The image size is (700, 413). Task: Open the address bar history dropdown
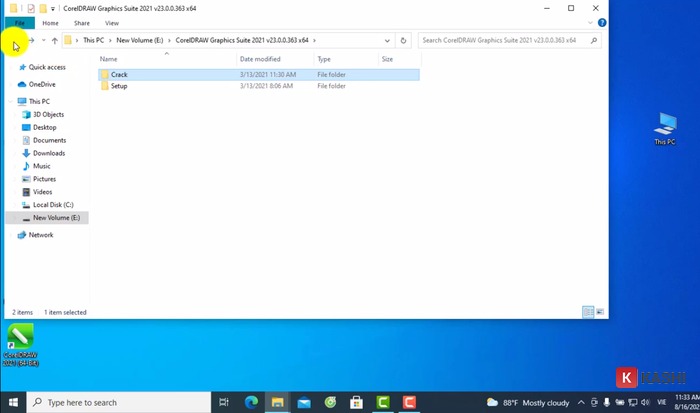coord(388,41)
